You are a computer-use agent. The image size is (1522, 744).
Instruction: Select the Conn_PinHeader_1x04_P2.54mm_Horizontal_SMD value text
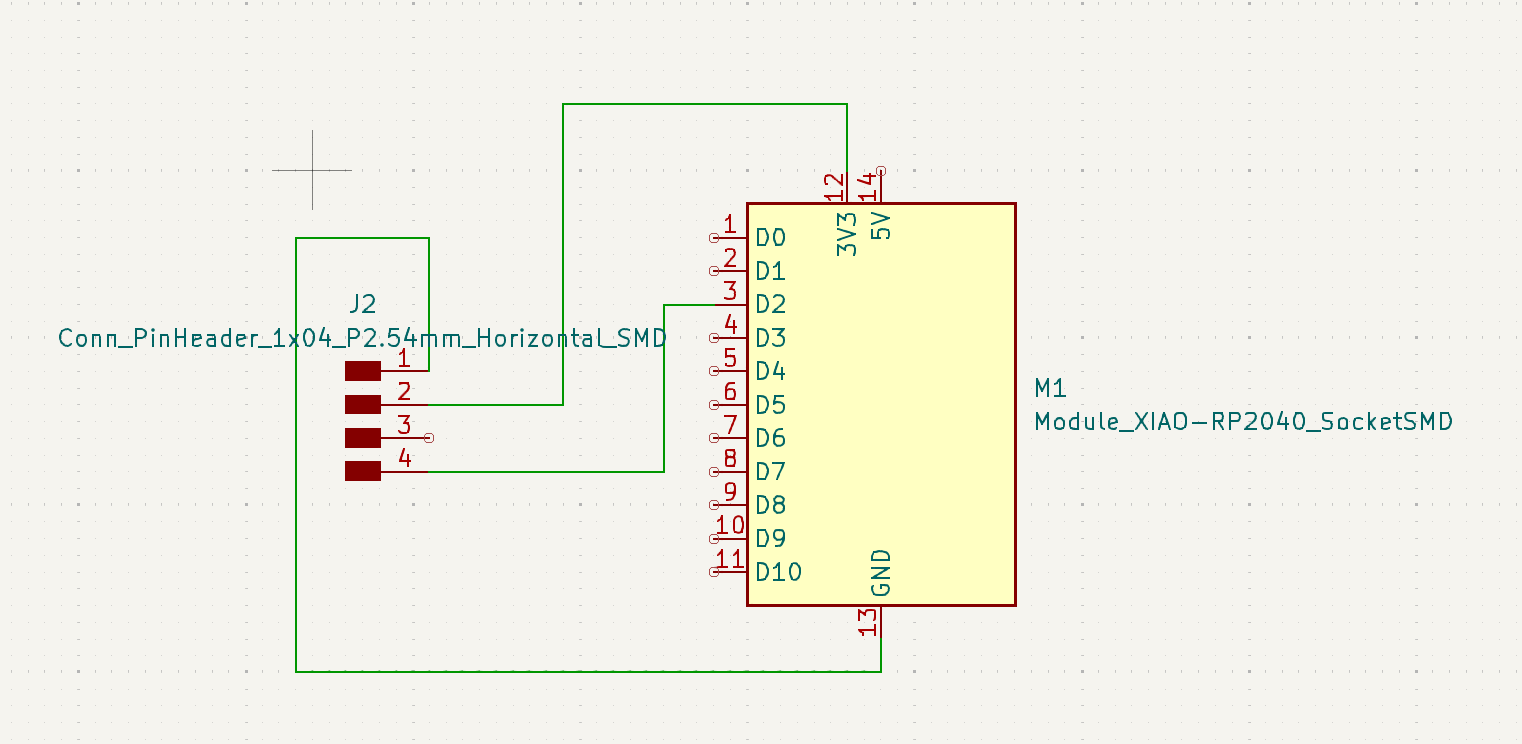pos(362,338)
